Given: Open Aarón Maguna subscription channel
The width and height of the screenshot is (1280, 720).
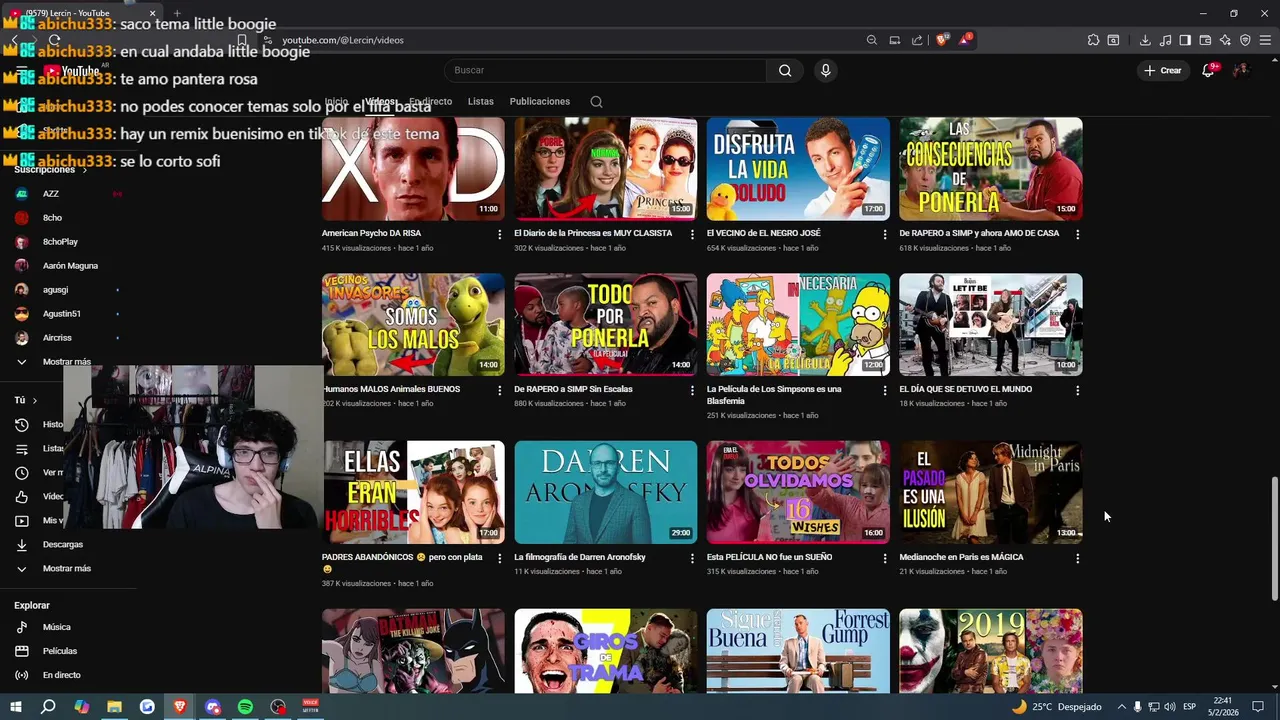Looking at the screenshot, I should pyautogui.click(x=70, y=266).
